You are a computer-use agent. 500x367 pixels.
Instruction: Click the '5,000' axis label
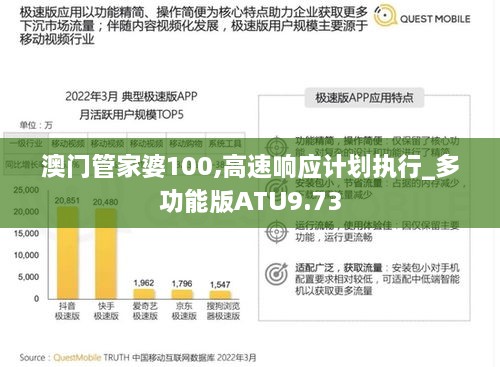[x=29, y=277]
